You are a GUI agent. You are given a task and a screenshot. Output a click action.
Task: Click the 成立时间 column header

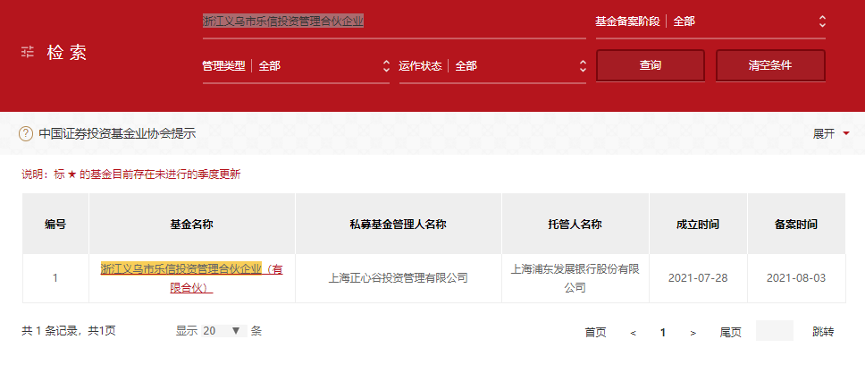tap(698, 224)
